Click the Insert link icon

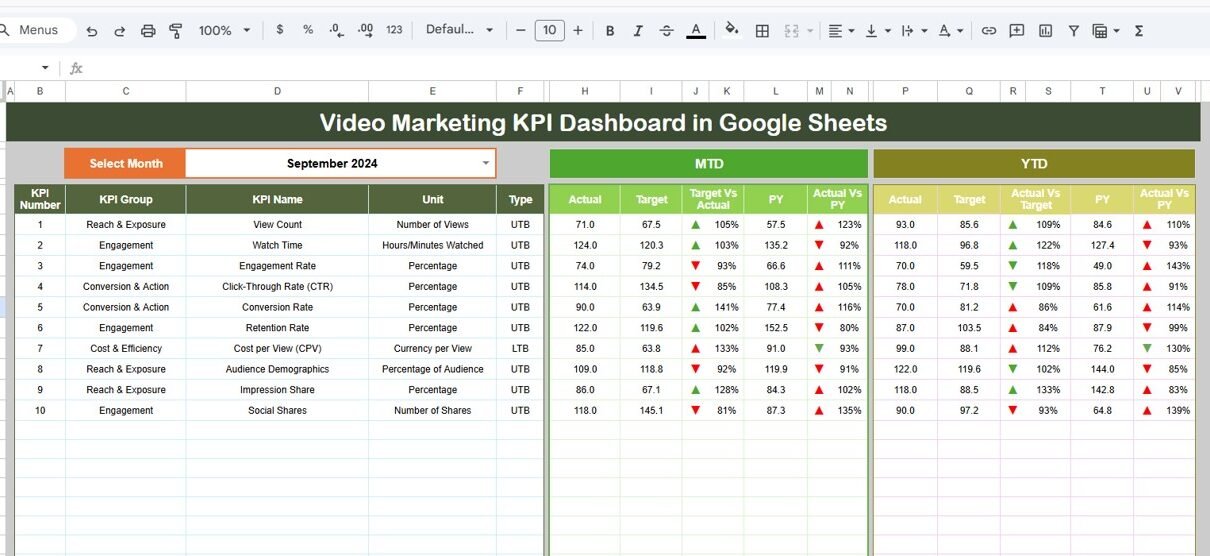tap(988, 31)
